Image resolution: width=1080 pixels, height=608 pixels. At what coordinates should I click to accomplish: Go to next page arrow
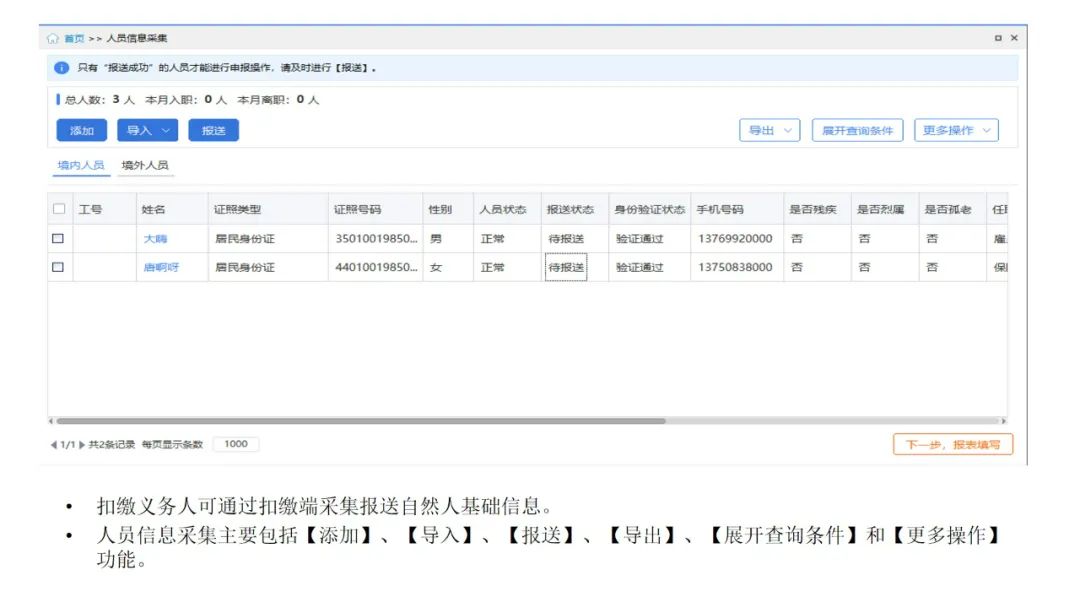pyautogui.click(x=82, y=445)
